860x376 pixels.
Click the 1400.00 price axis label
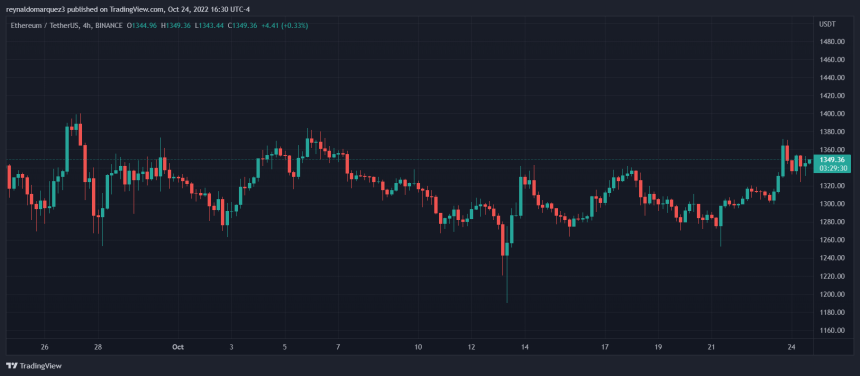831,114
